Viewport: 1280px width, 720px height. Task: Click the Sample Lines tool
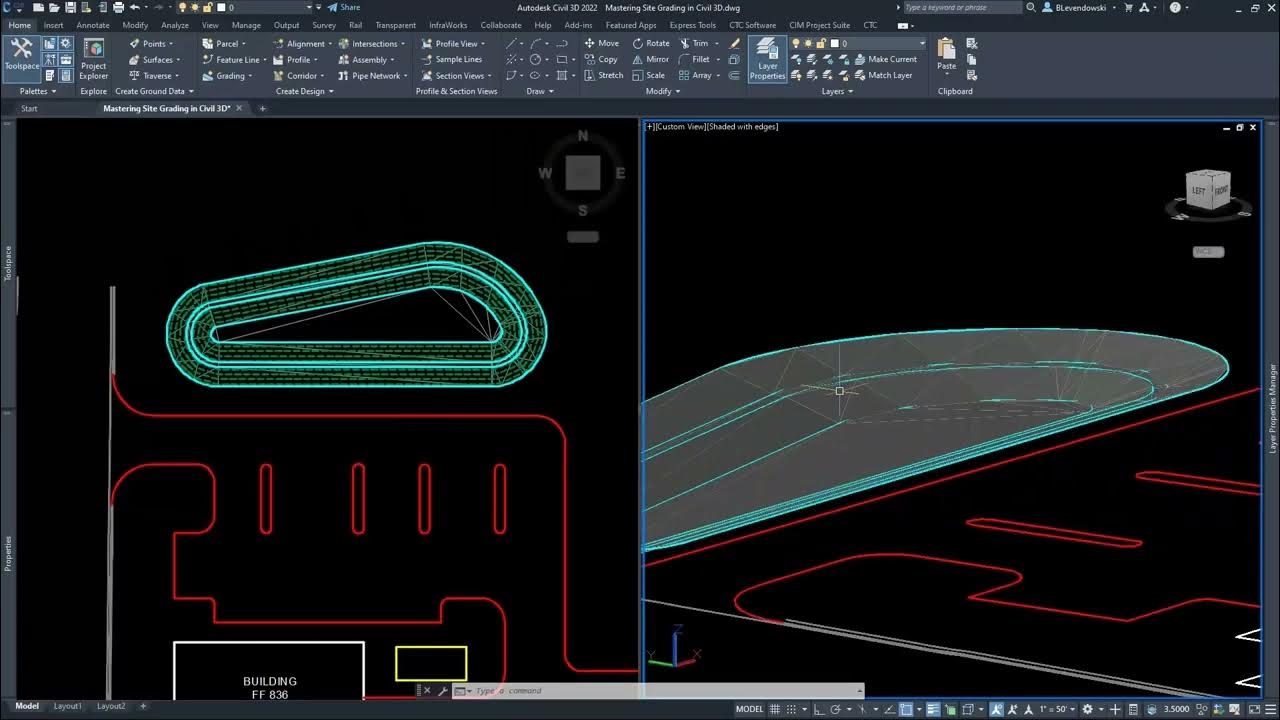coord(451,59)
